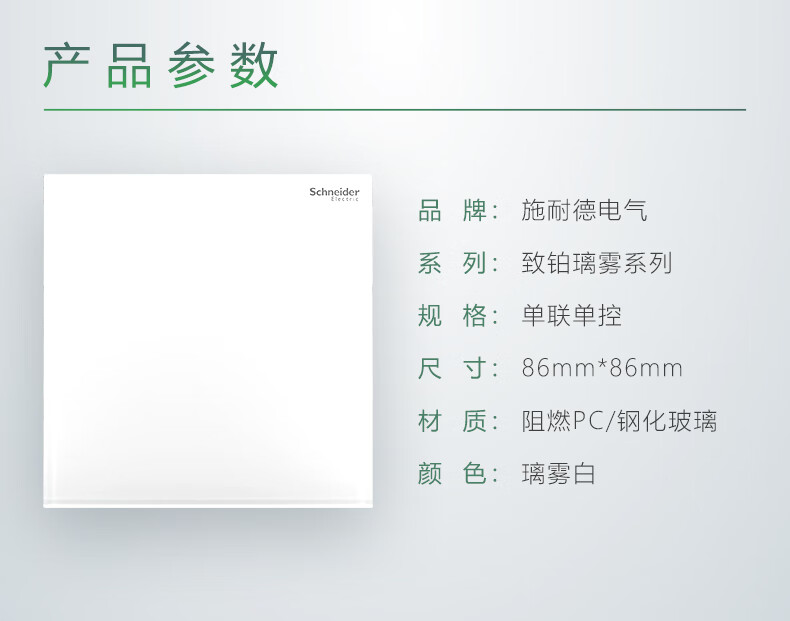Select the brand value 施耐德电气
790x621 pixels.
(x=584, y=211)
